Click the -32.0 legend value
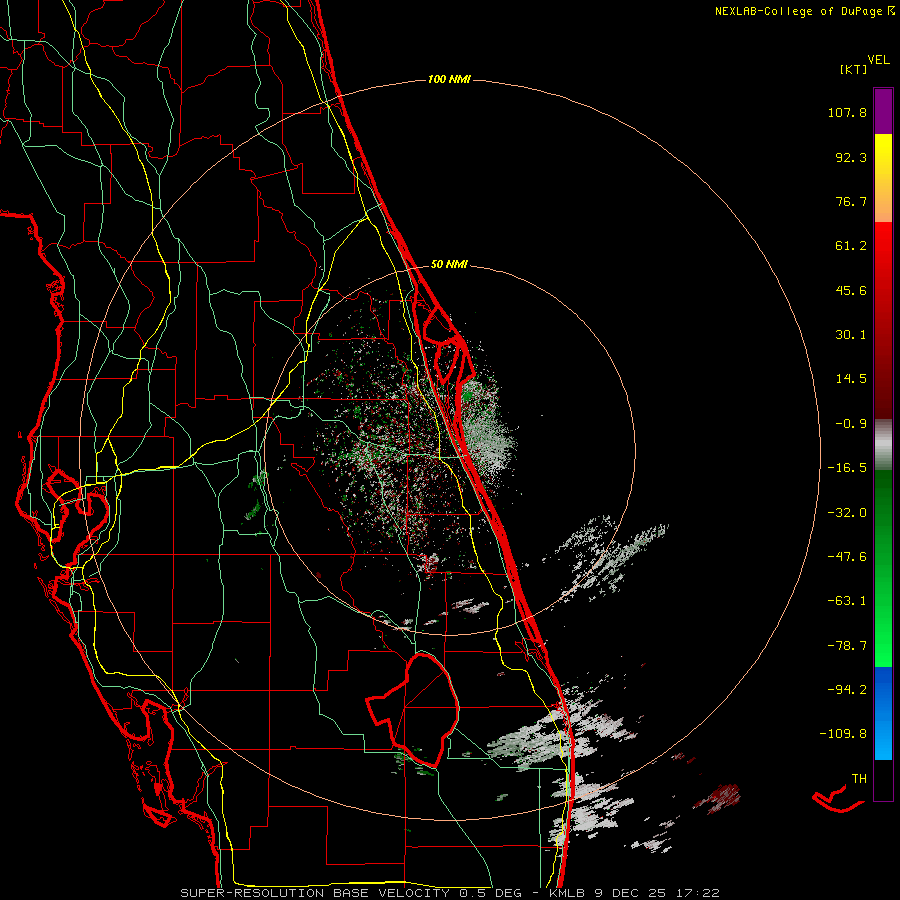Viewport: 900px width, 900px height. pyautogui.click(x=847, y=513)
